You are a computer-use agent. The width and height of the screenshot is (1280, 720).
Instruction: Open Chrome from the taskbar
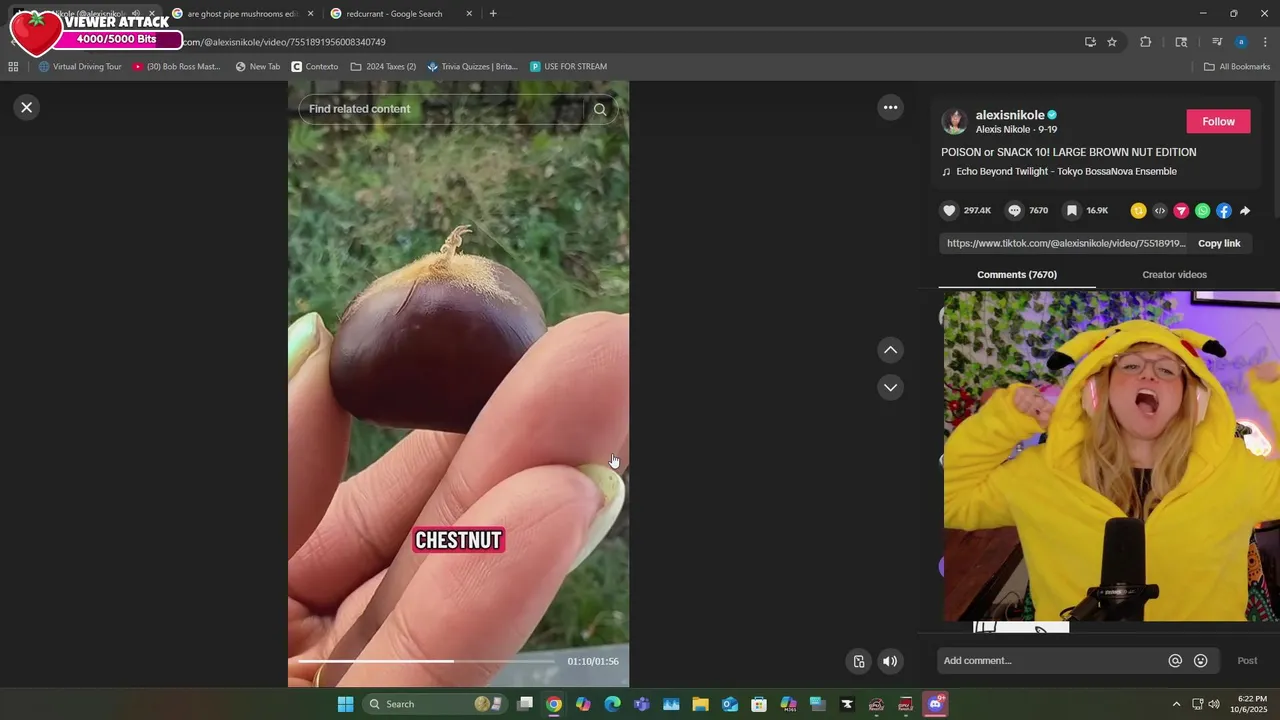tap(554, 704)
